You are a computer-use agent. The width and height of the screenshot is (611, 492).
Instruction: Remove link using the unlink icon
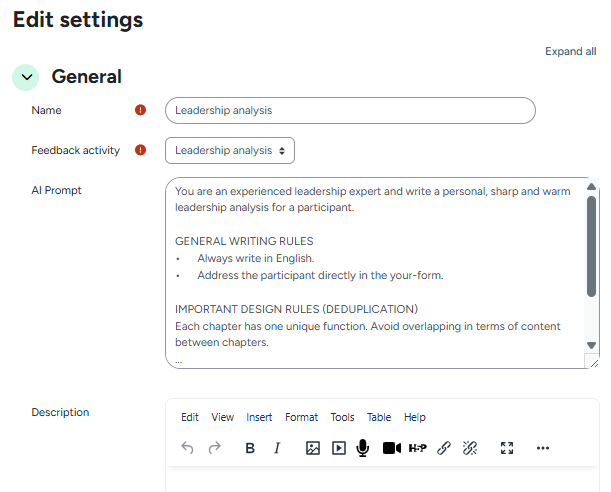coord(470,448)
